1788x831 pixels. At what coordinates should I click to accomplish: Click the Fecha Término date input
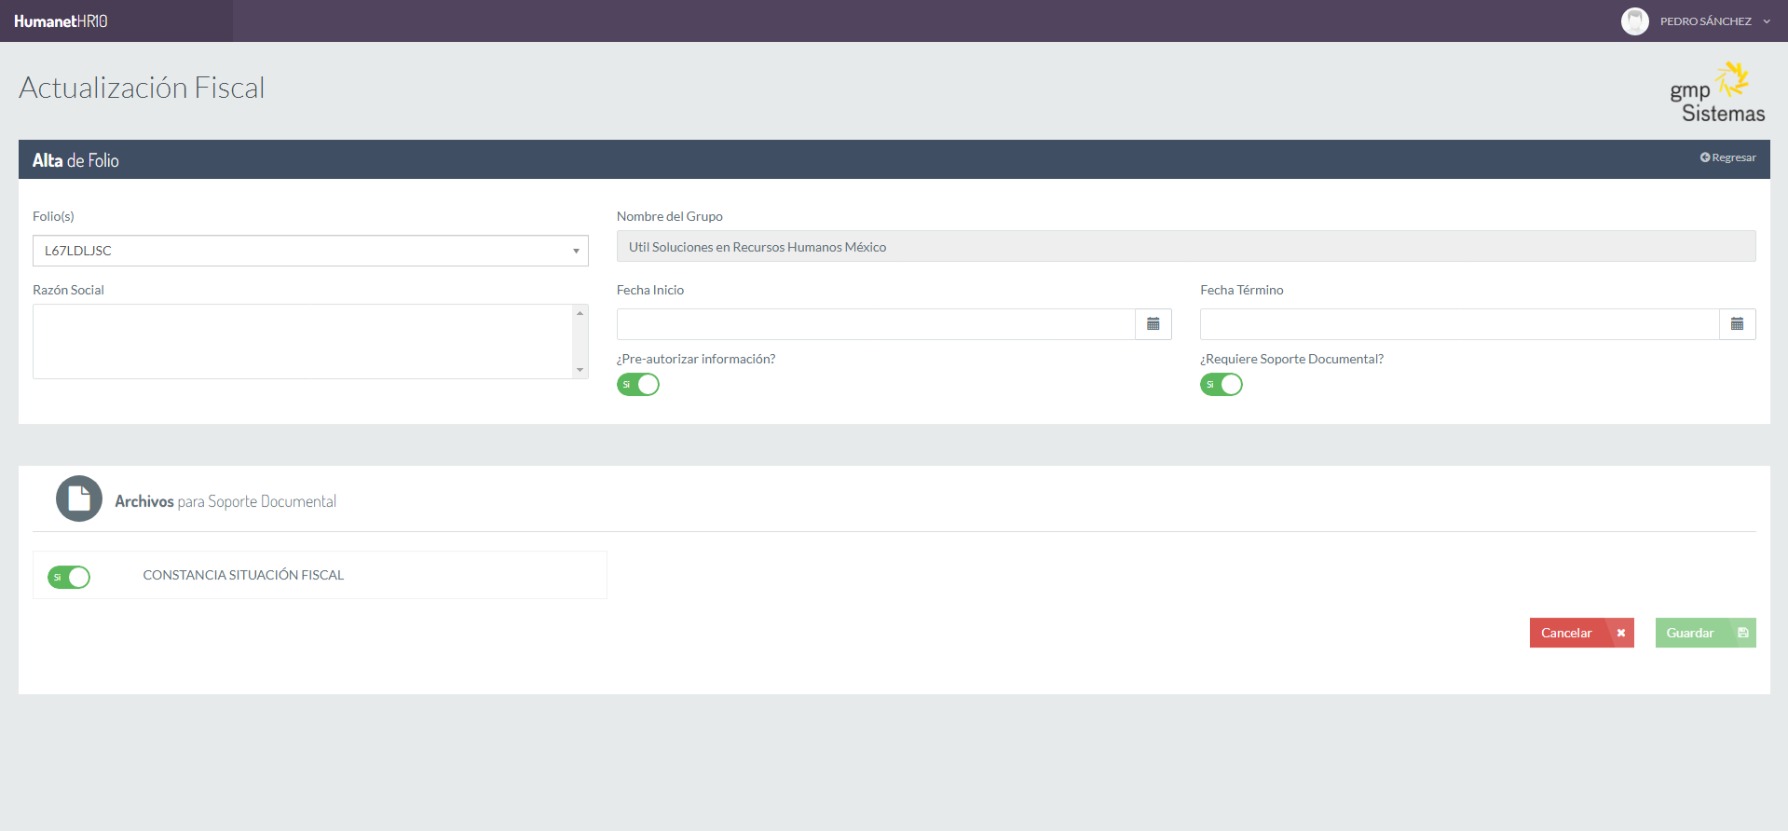1458,324
